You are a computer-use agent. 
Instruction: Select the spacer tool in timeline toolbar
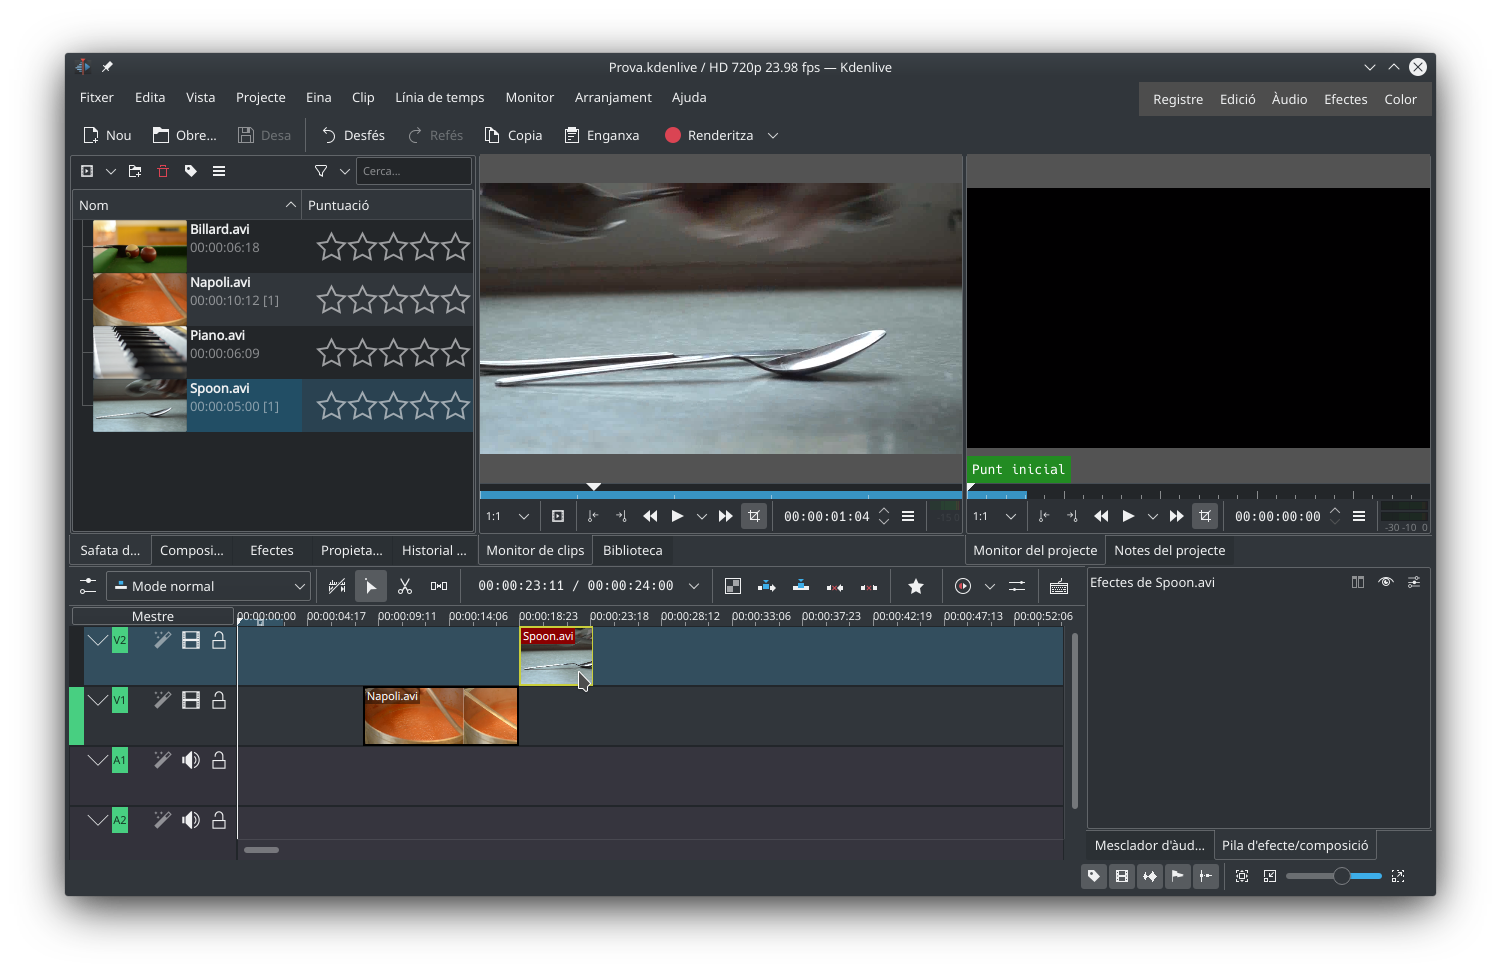coord(439,586)
